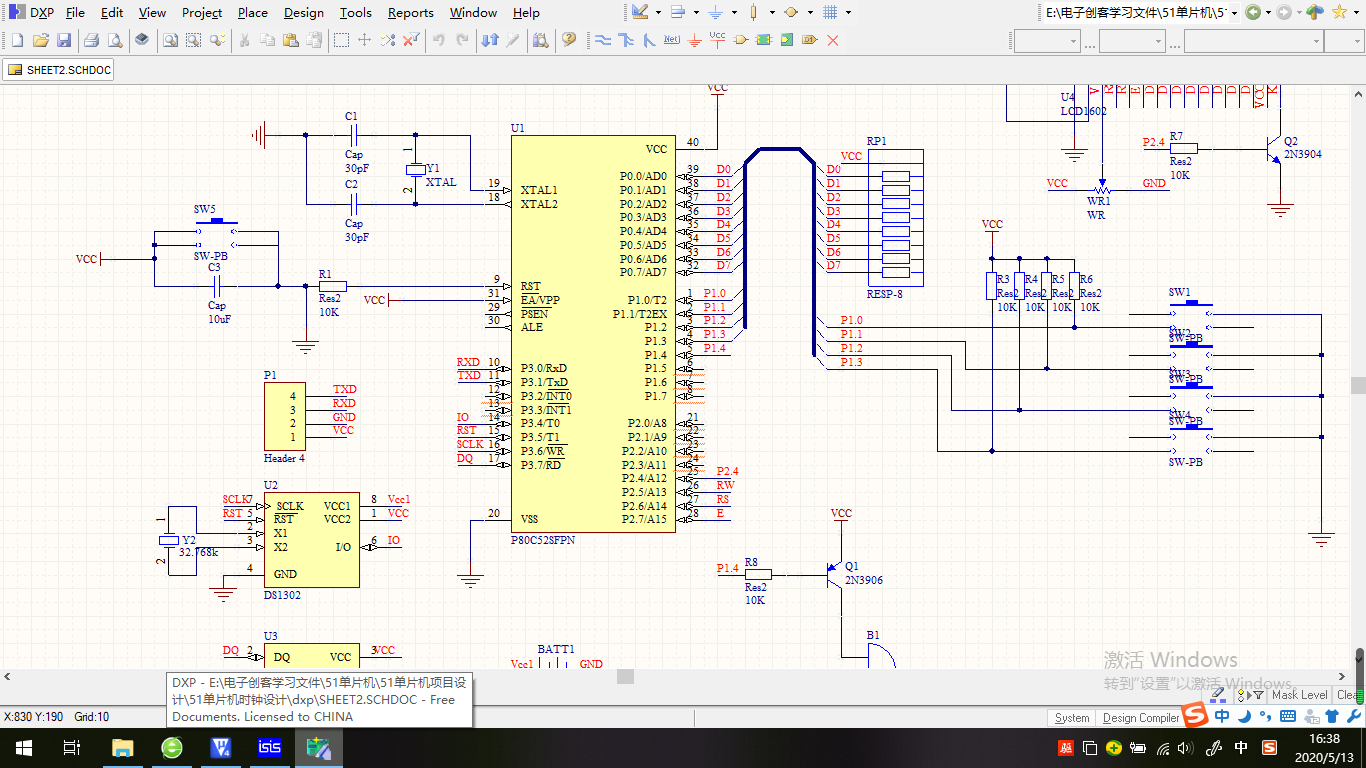Click the Devices view chip icon
Screen dimensions: 1366x768
click(142, 40)
